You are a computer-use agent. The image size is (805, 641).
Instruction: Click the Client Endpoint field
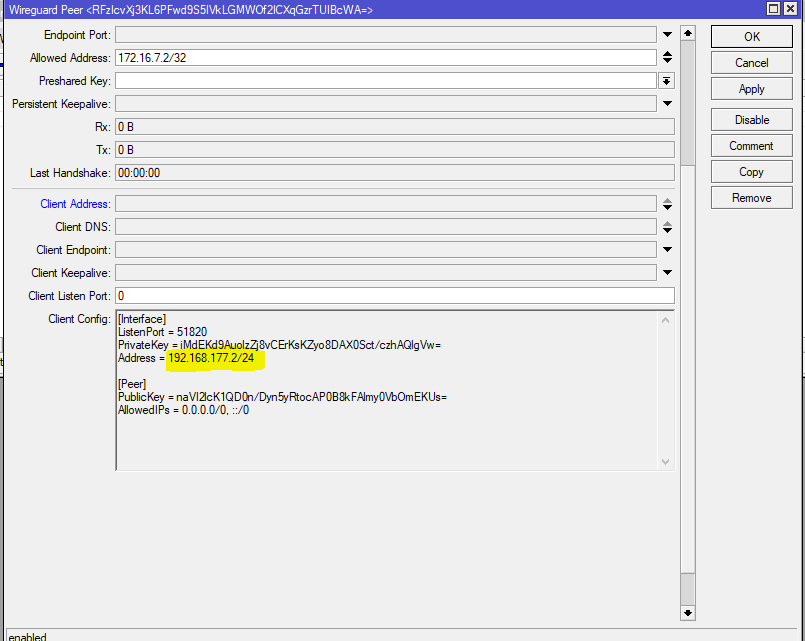pyautogui.click(x=386, y=250)
